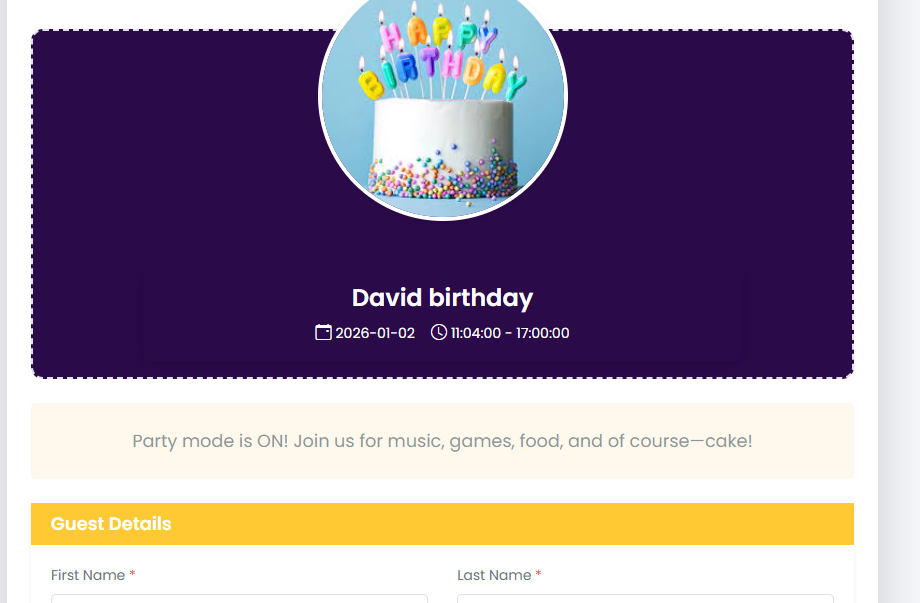Click empty purple banner area left of cake
Screen dimensions: 920x603
point(170,150)
